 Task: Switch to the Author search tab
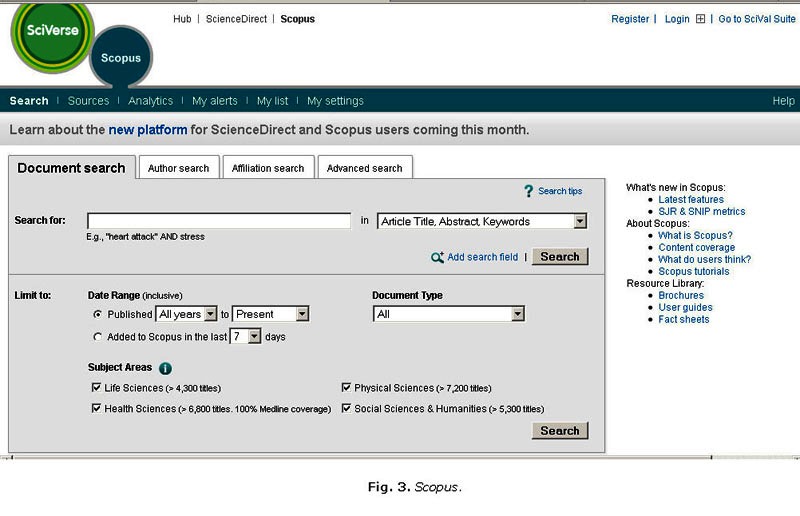pyautogui.click(x=178, y=168)
